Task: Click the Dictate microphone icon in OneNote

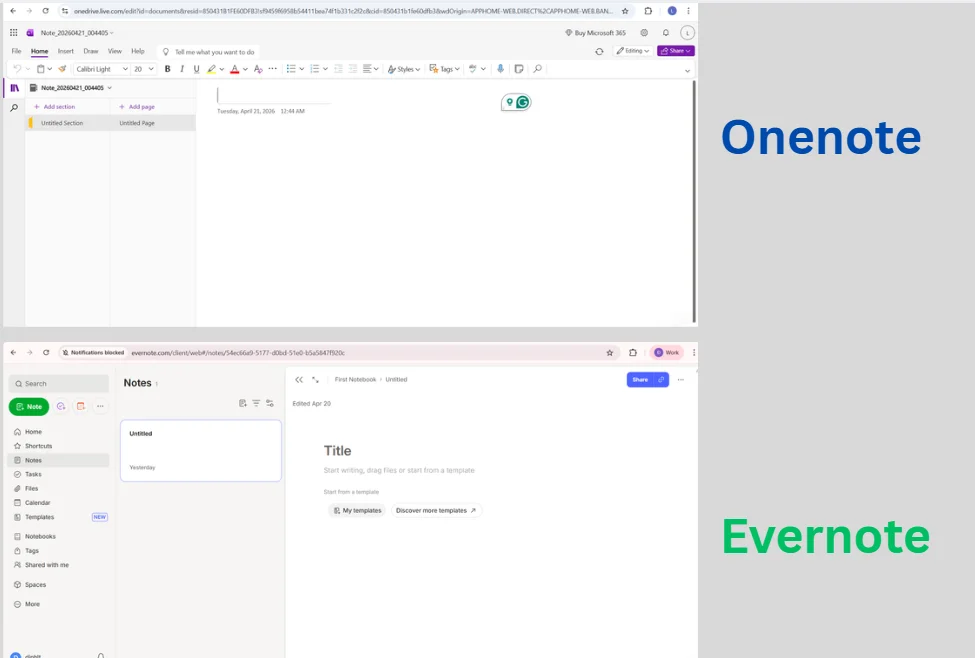Action: tap(501, 69)
